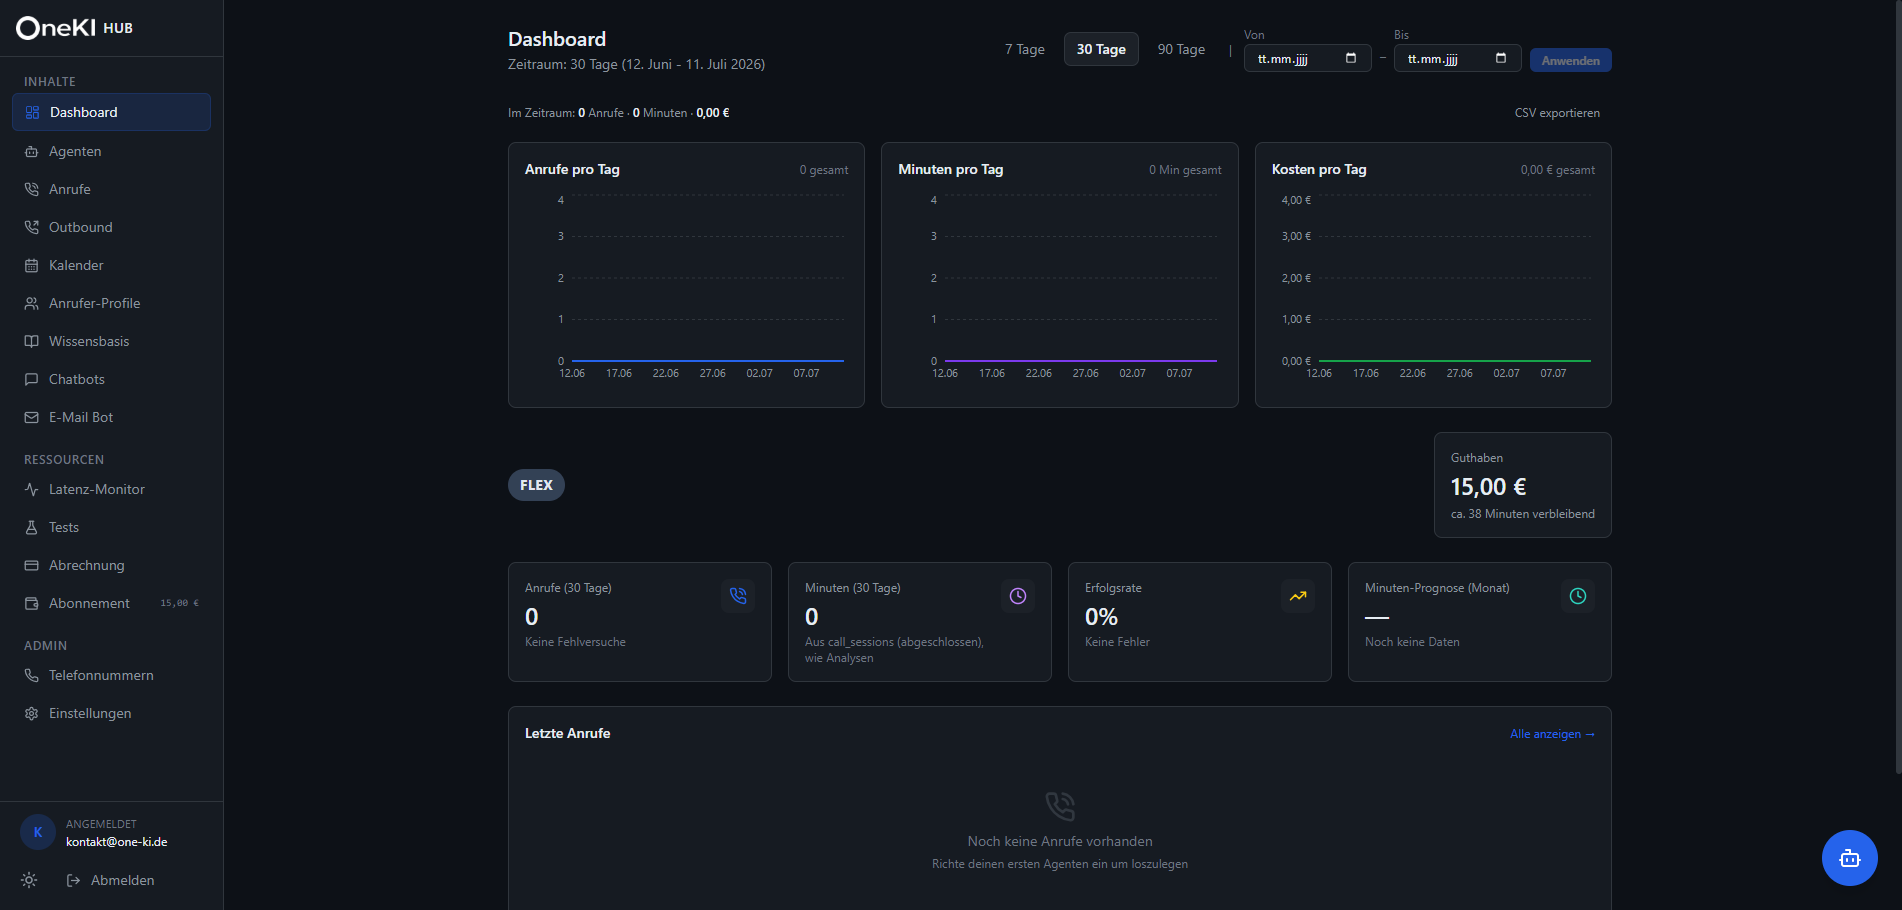Image resolution: width=1902 pixels, height=910 pixels.
Task: Click the OneKI HUB logo
Action: point(74,28)
